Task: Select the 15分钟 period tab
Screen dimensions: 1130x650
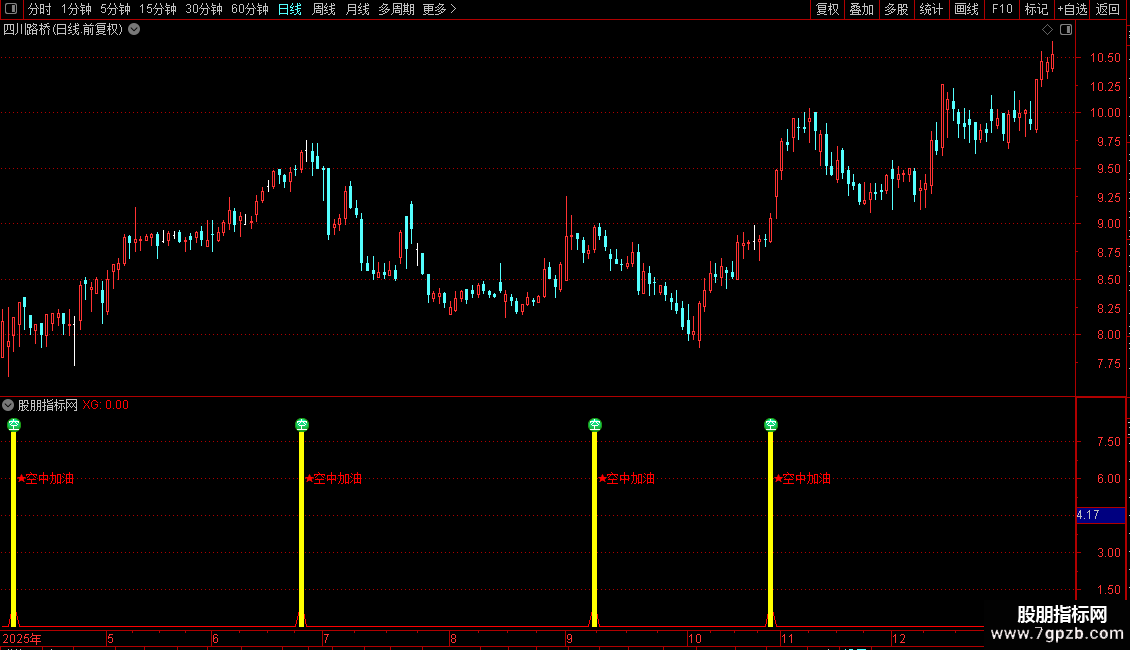Action: pos(157,9)
